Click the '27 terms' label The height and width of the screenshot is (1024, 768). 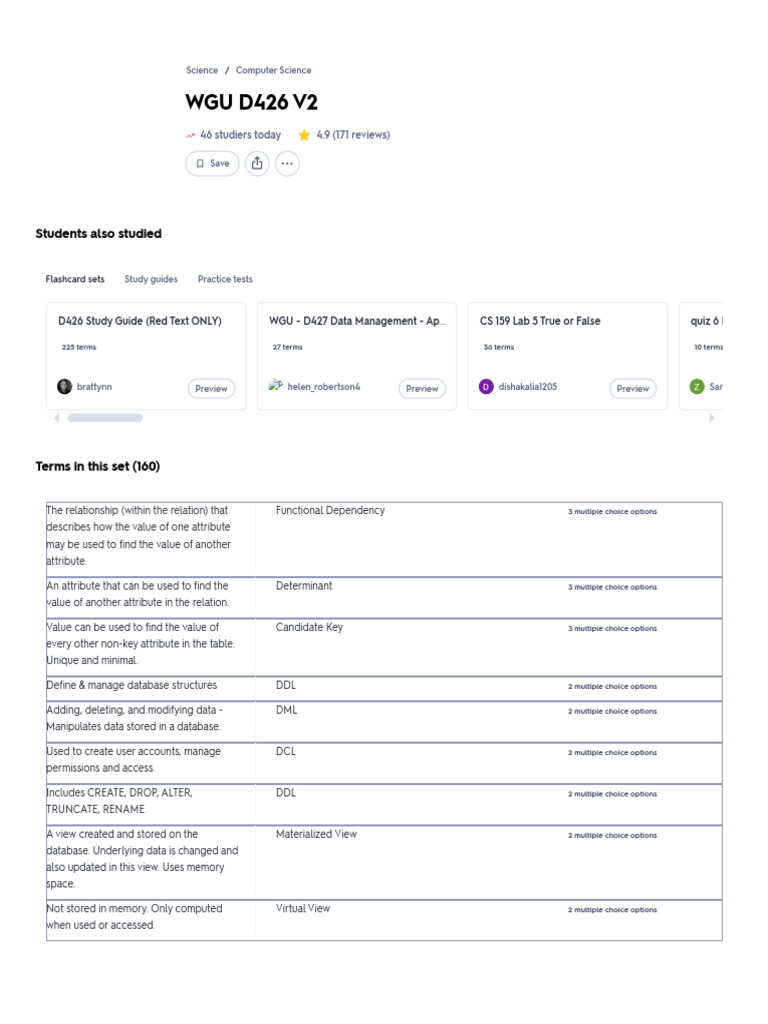[x=287, y=347]
